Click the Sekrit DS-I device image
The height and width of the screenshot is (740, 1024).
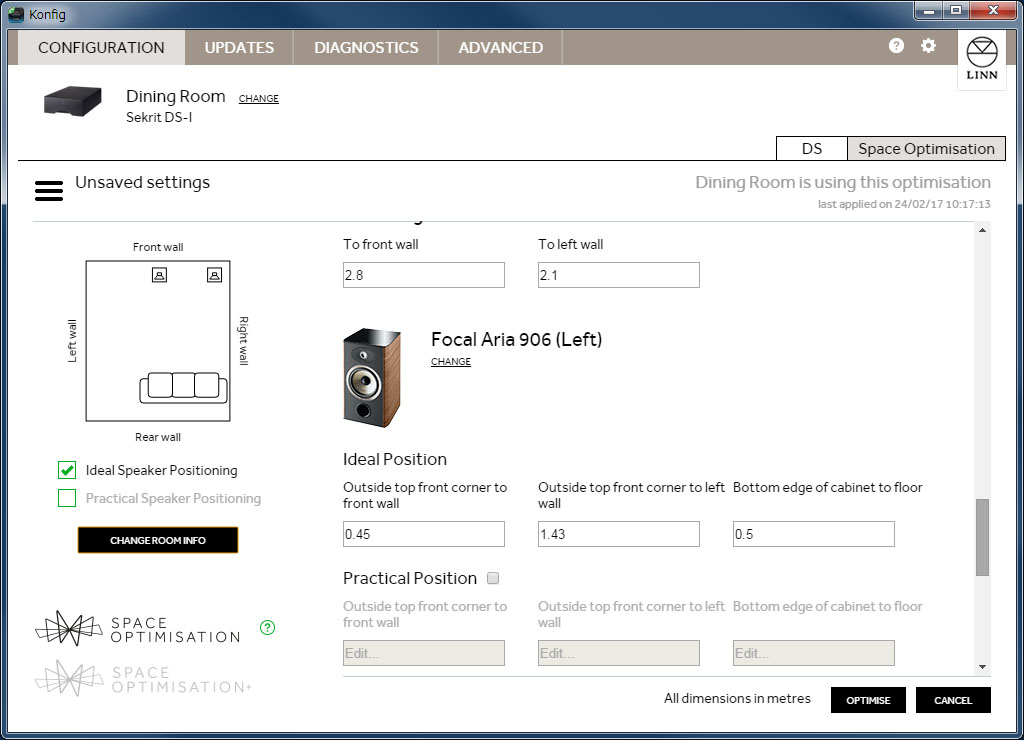coord(72,102)
